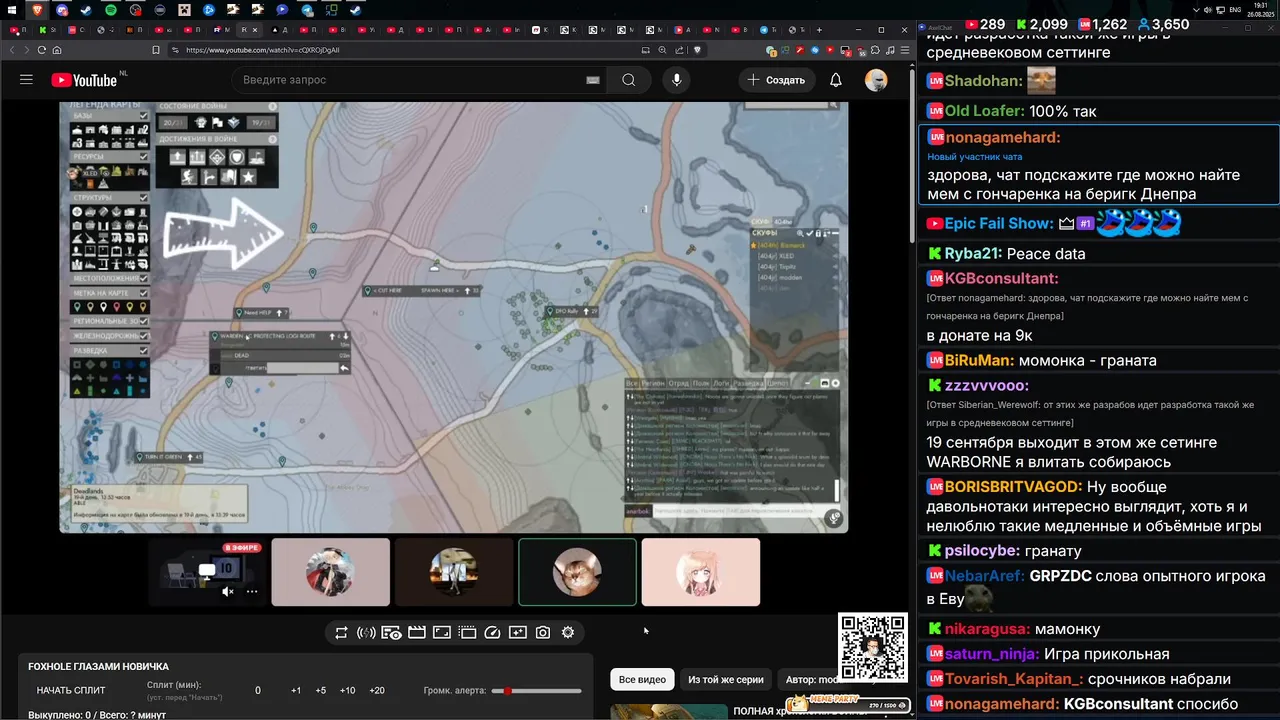Click the Windows Start button
Image resolution: width=1280 pixels, height=720 pixels.
tap(11, 10)
